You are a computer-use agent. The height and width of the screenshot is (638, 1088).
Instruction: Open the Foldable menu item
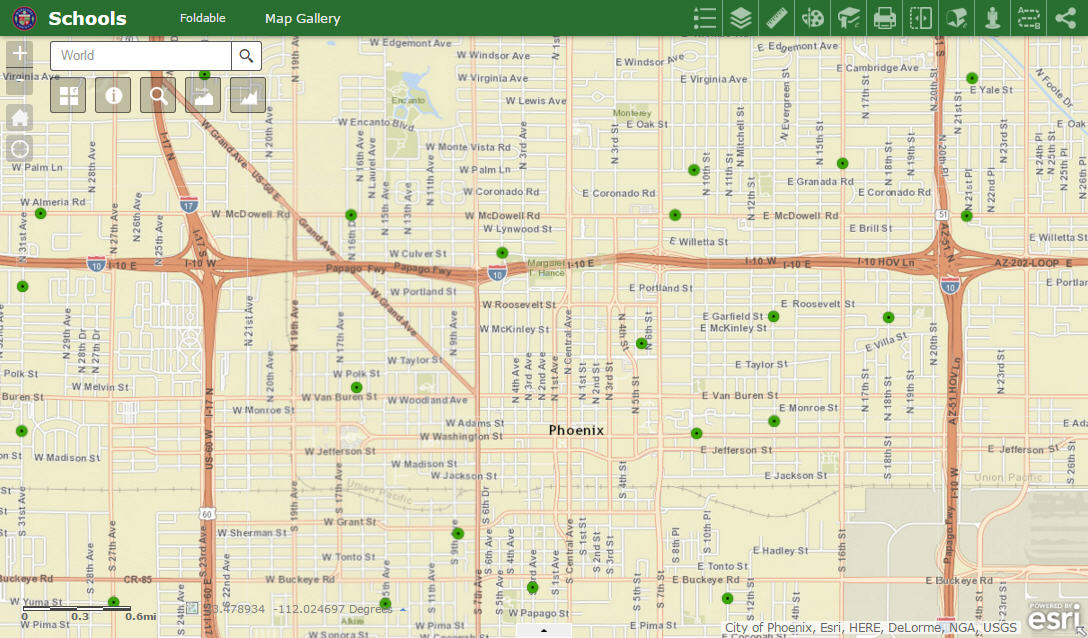[203, 18]
